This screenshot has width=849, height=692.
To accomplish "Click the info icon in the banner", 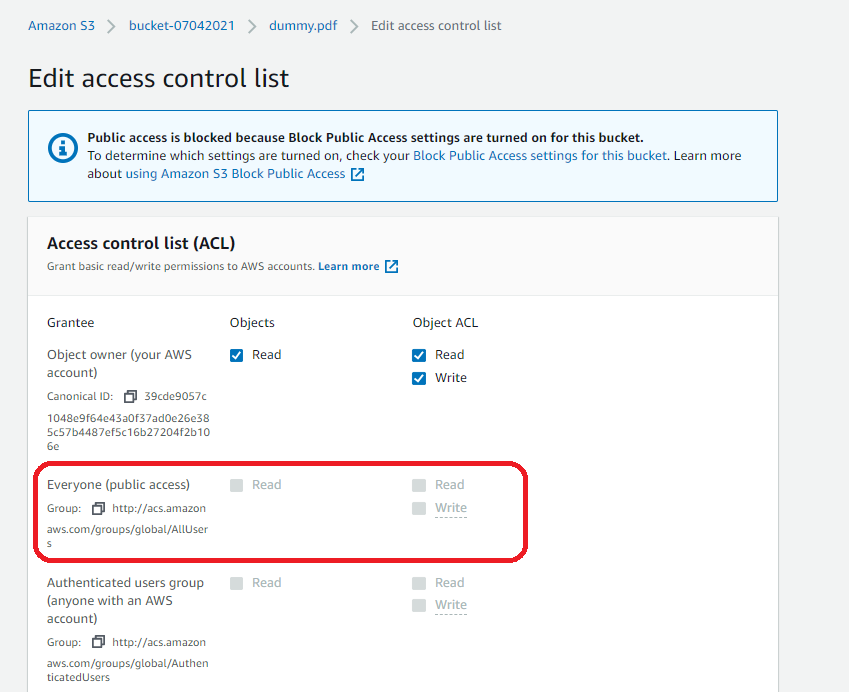I will pos(63,146).
